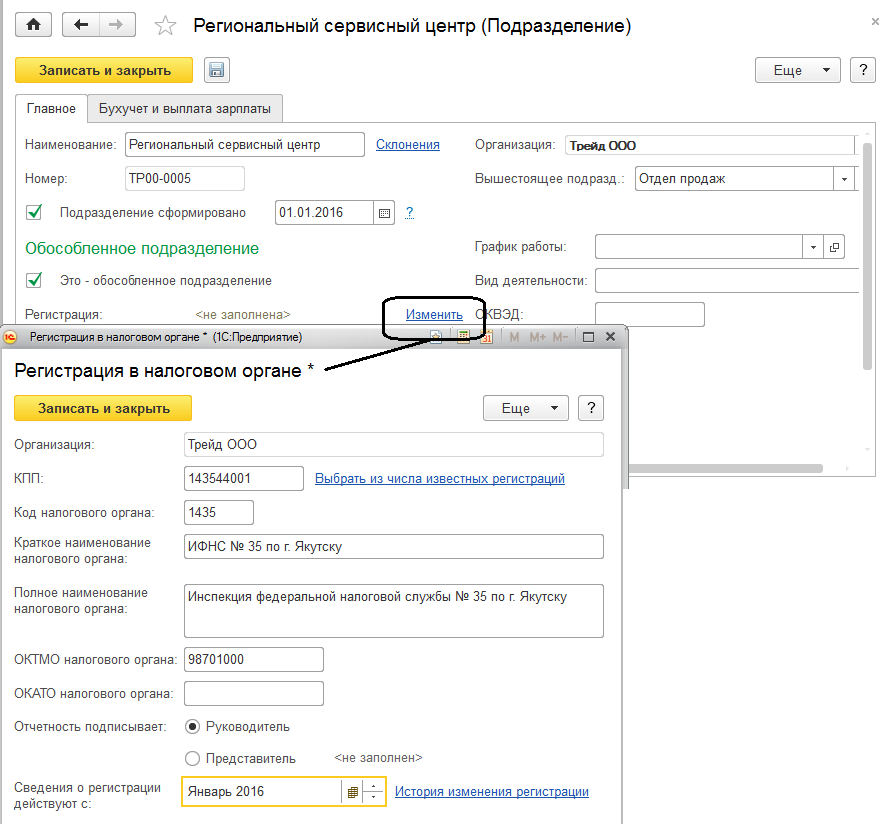
Task: Go to the home page icon
Action: [33, 25]
